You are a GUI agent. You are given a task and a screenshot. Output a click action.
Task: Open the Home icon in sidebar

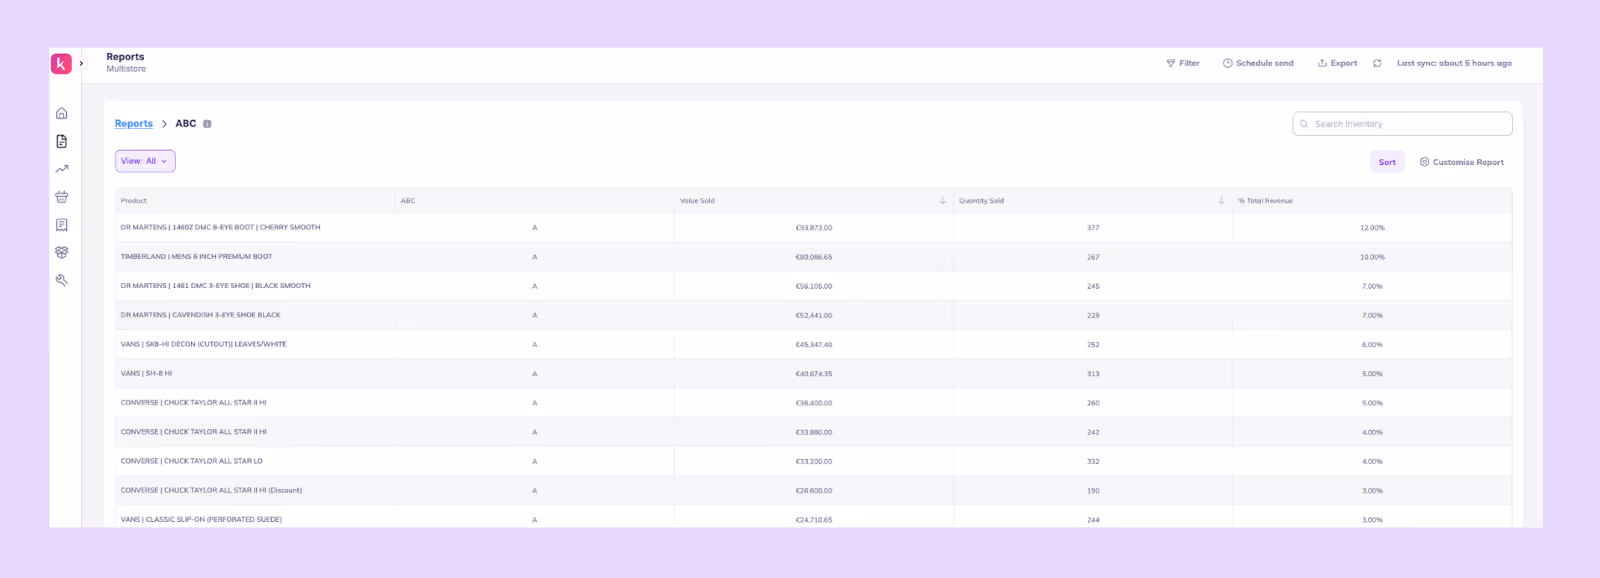click(x=62, y=113)
